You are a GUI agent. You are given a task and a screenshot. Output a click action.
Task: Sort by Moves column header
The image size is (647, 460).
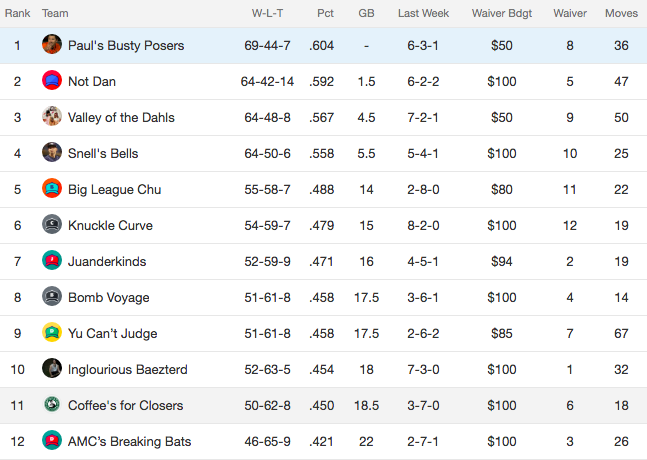pyautogui.click(x=621, y=13)
